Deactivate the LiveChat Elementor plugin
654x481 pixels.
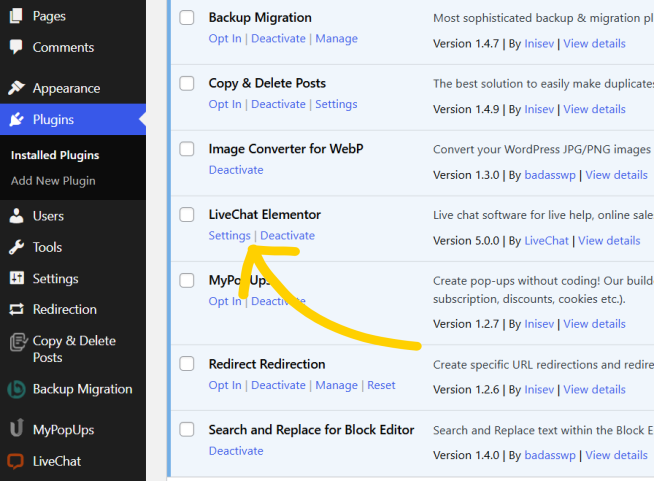pos(287,235)
